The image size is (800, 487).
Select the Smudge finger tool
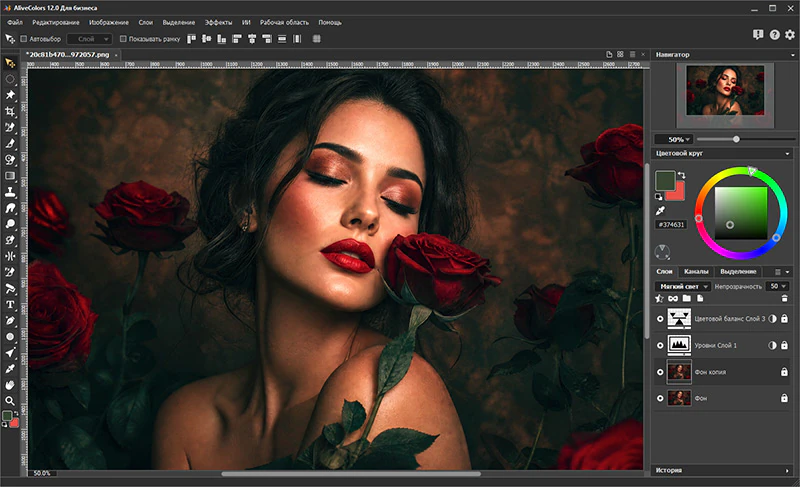click(10, 208)
